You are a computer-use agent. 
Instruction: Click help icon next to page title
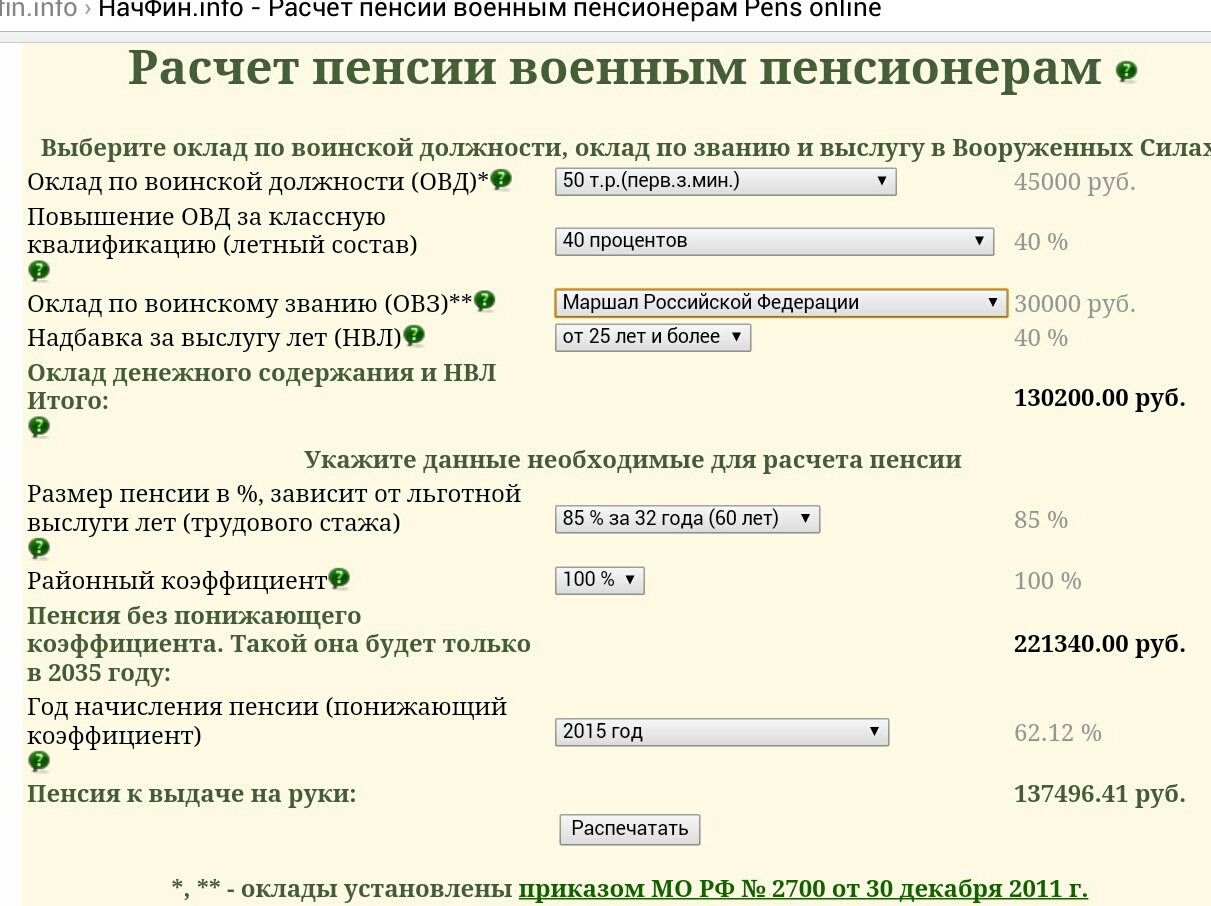coord(1127,71)
